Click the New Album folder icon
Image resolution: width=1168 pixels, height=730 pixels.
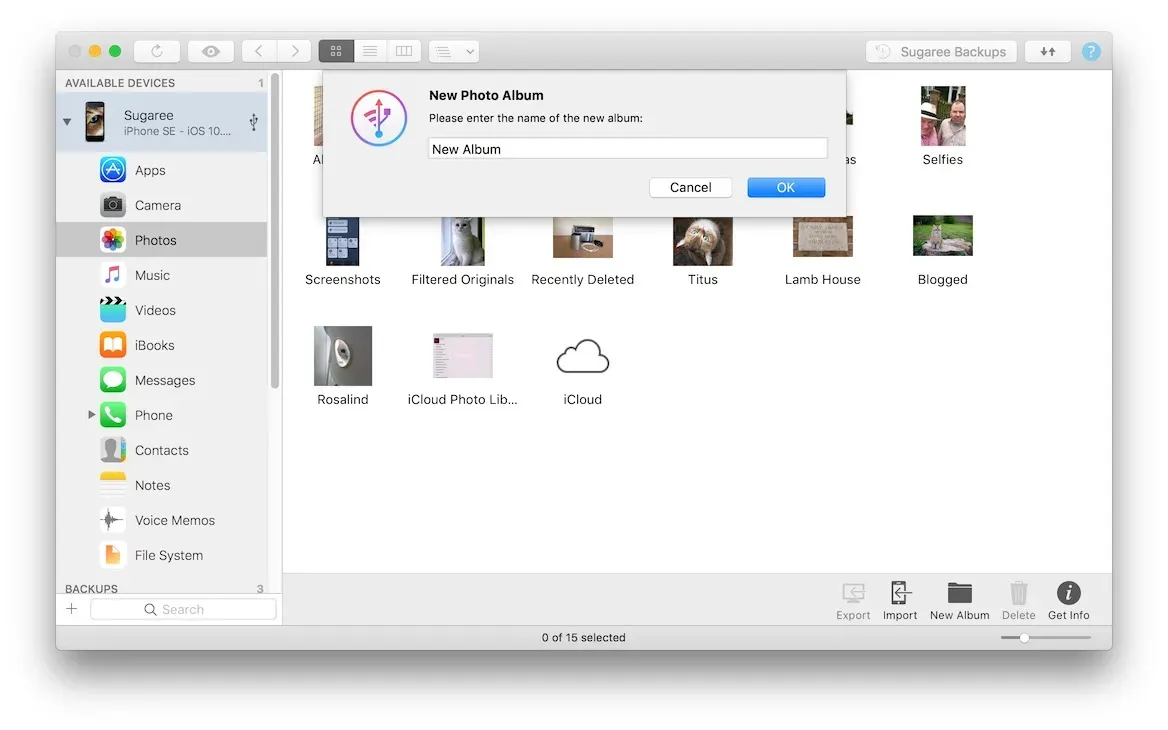tap(959, 594)
